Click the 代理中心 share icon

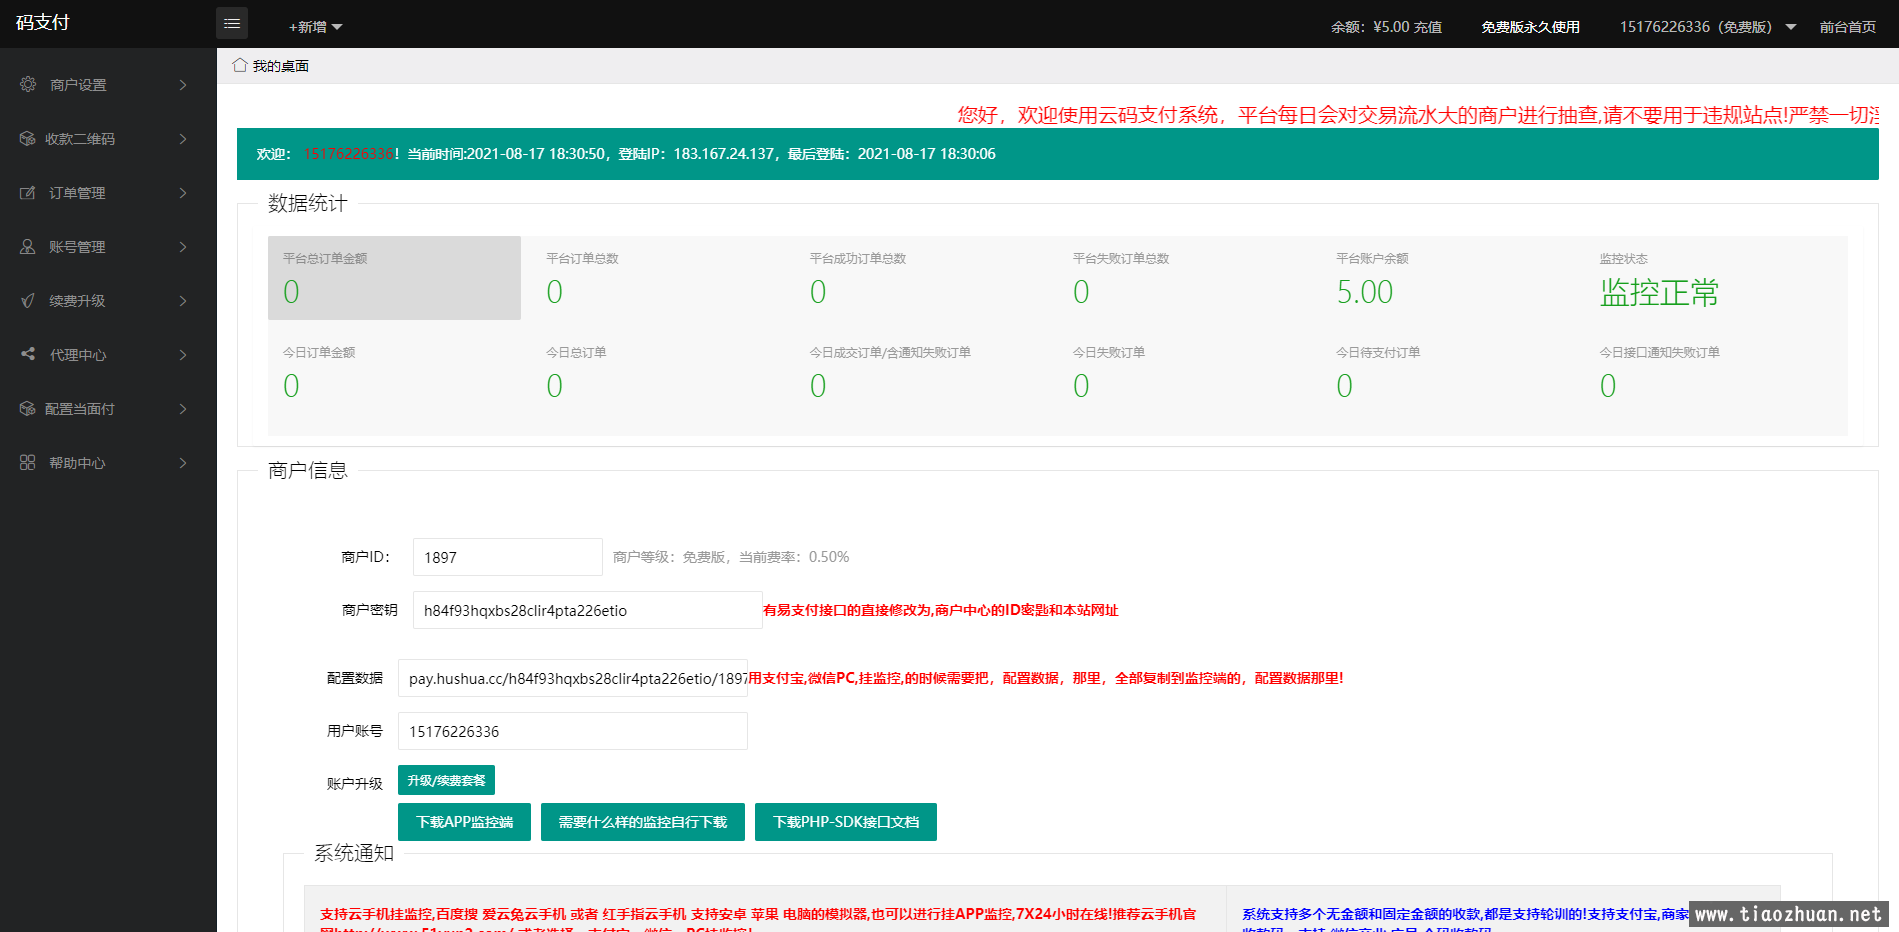pos(28,354)
